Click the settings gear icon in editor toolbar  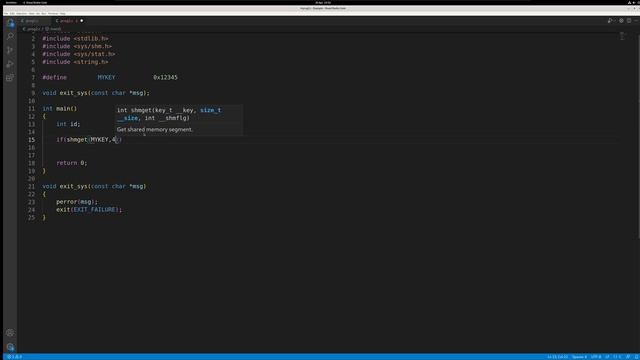click(621, 21)
